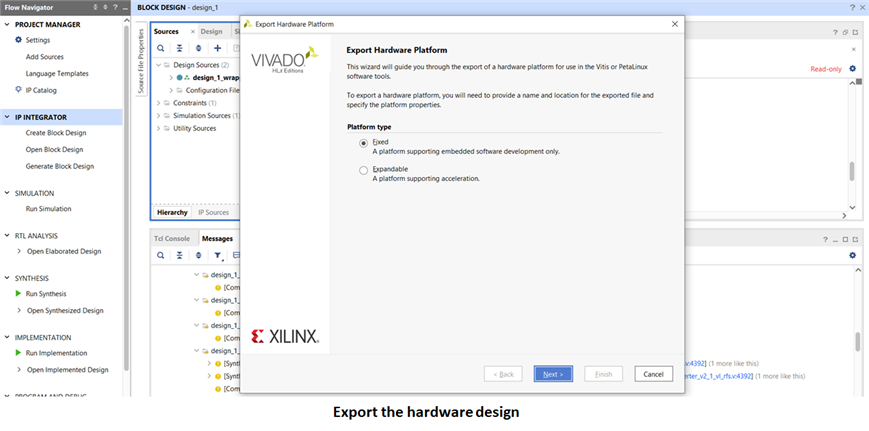Screen dimensions: 869x431
Task: Expand Open Elaborated Design
Action: click(x=19, y=251)
